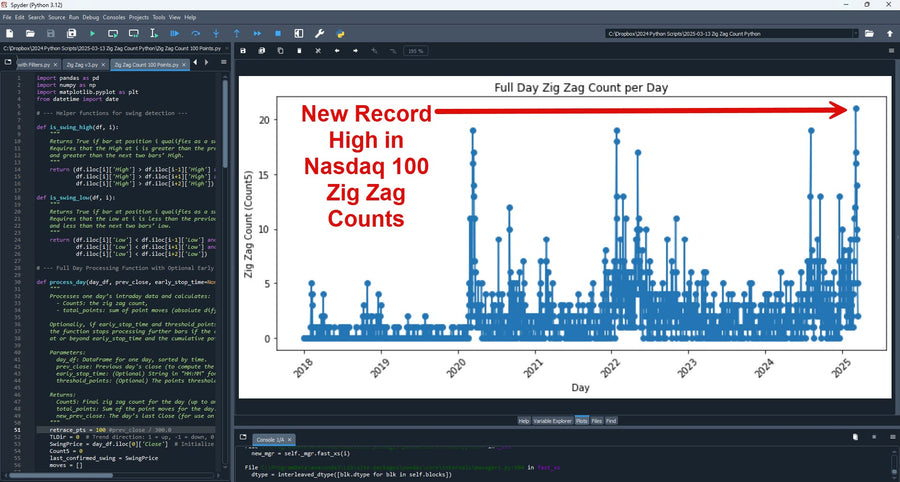Interrupt kernel in console pane
The image size is (900, 482).
coord(874,437)
